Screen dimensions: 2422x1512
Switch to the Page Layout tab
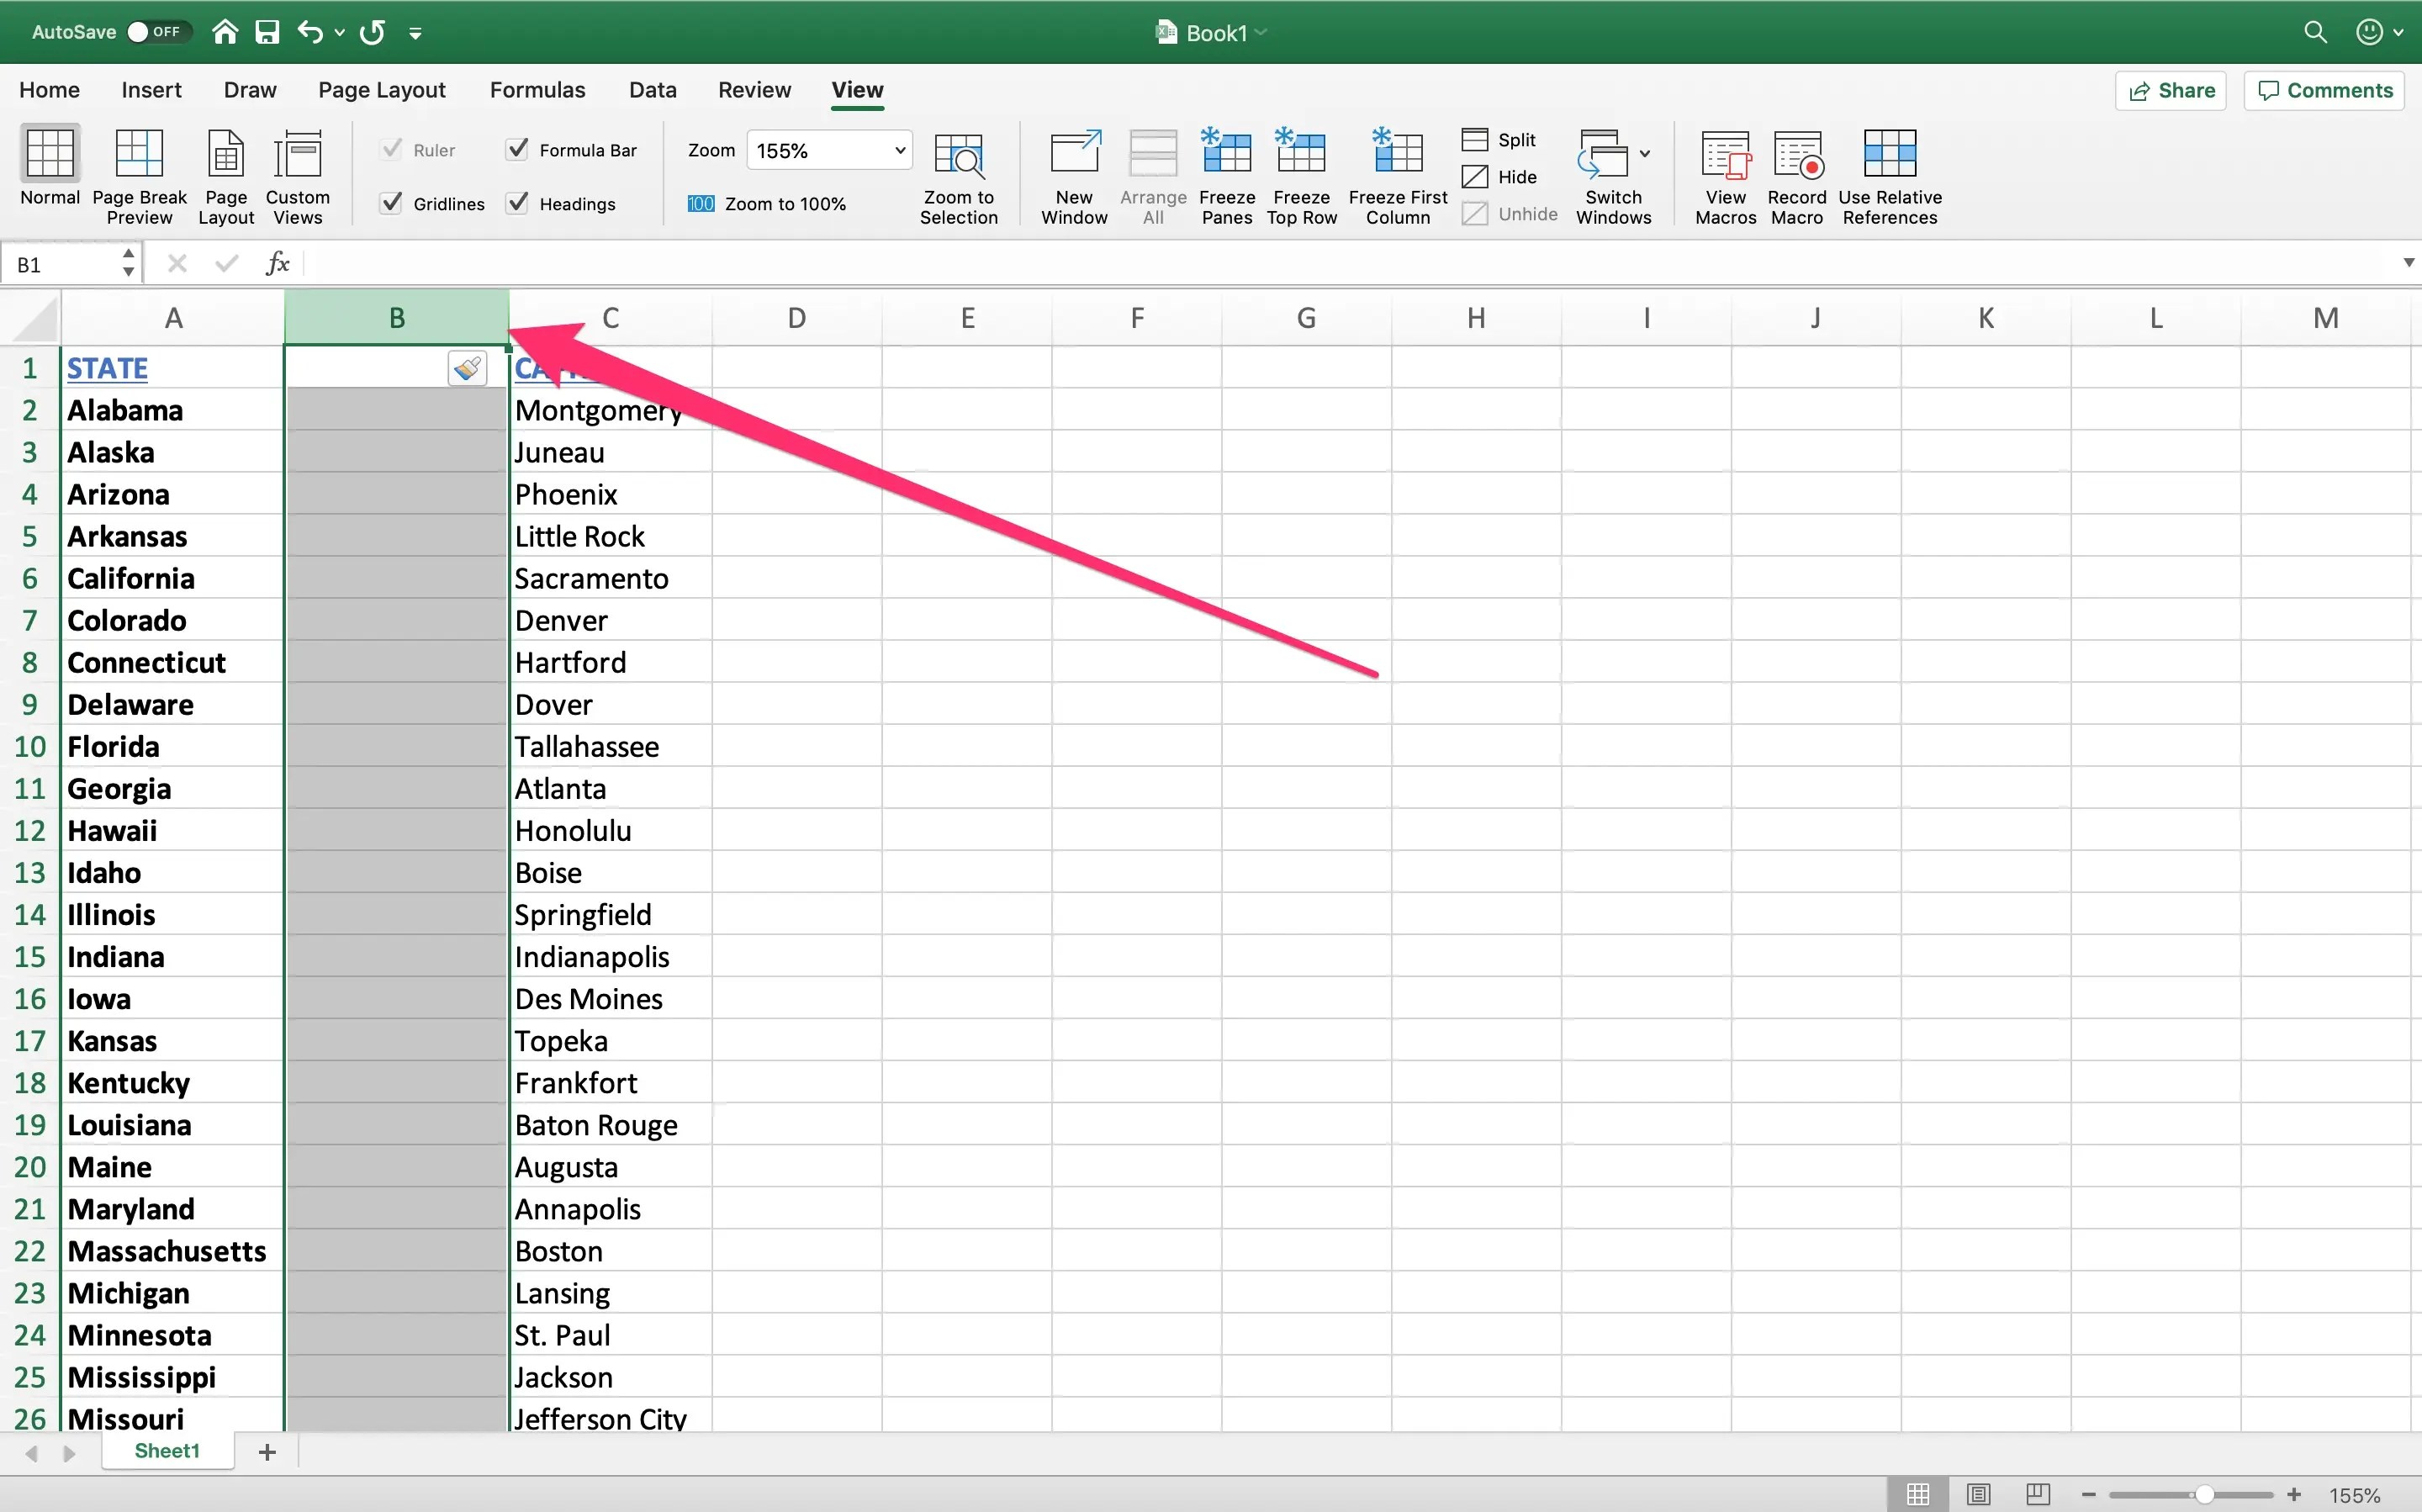381,90
